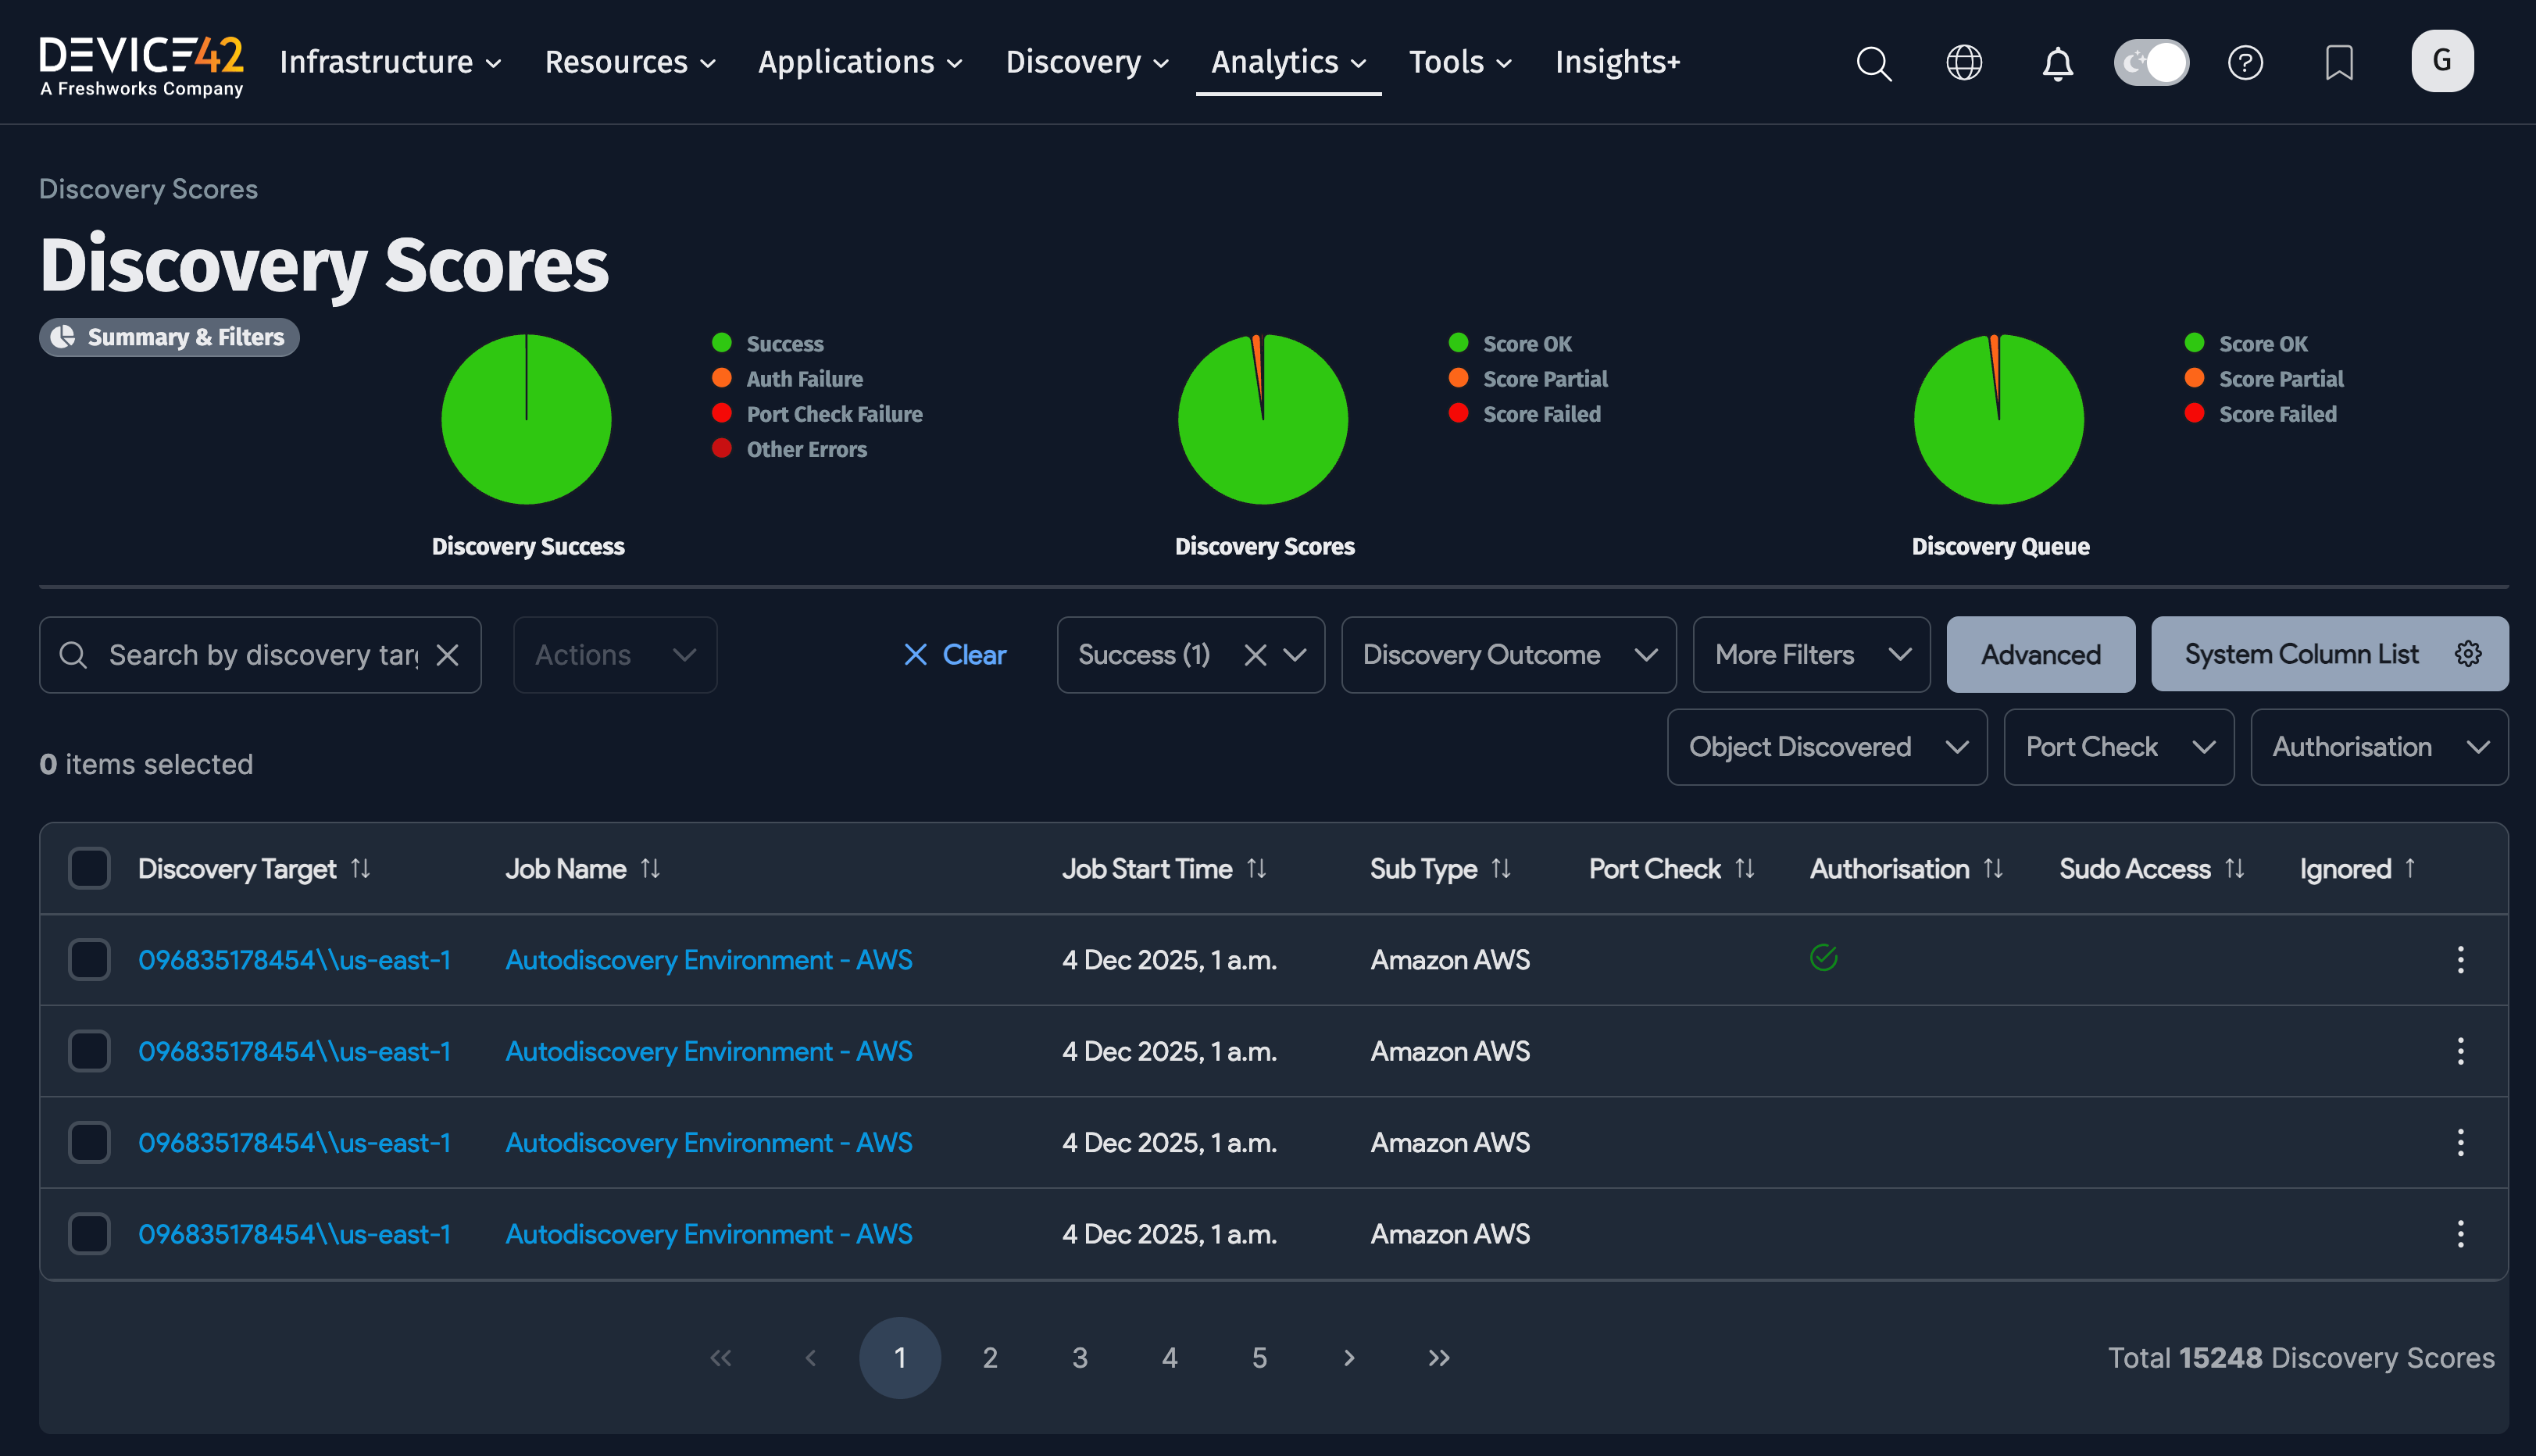
Task: Click the search by discovery target field
Action: tap(262, 655)
